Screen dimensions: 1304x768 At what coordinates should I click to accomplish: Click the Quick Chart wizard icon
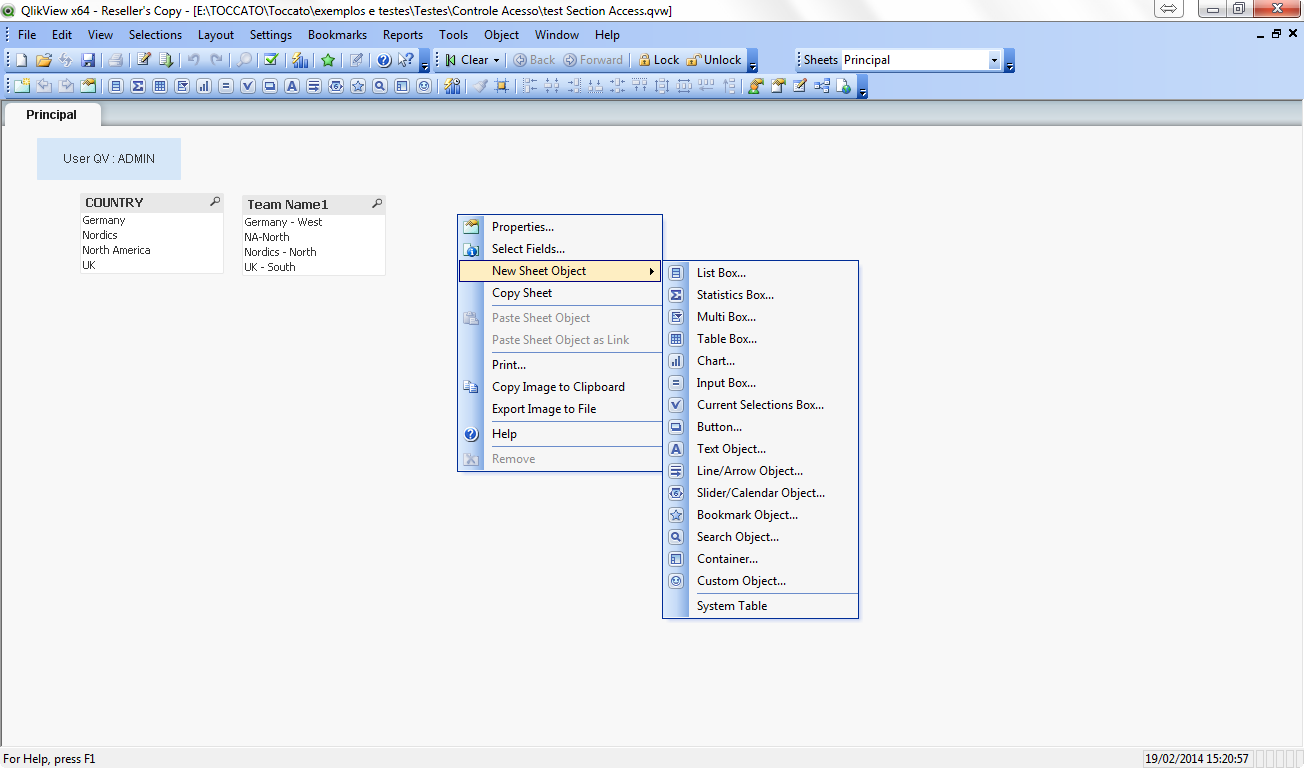[x=299, y=60]
